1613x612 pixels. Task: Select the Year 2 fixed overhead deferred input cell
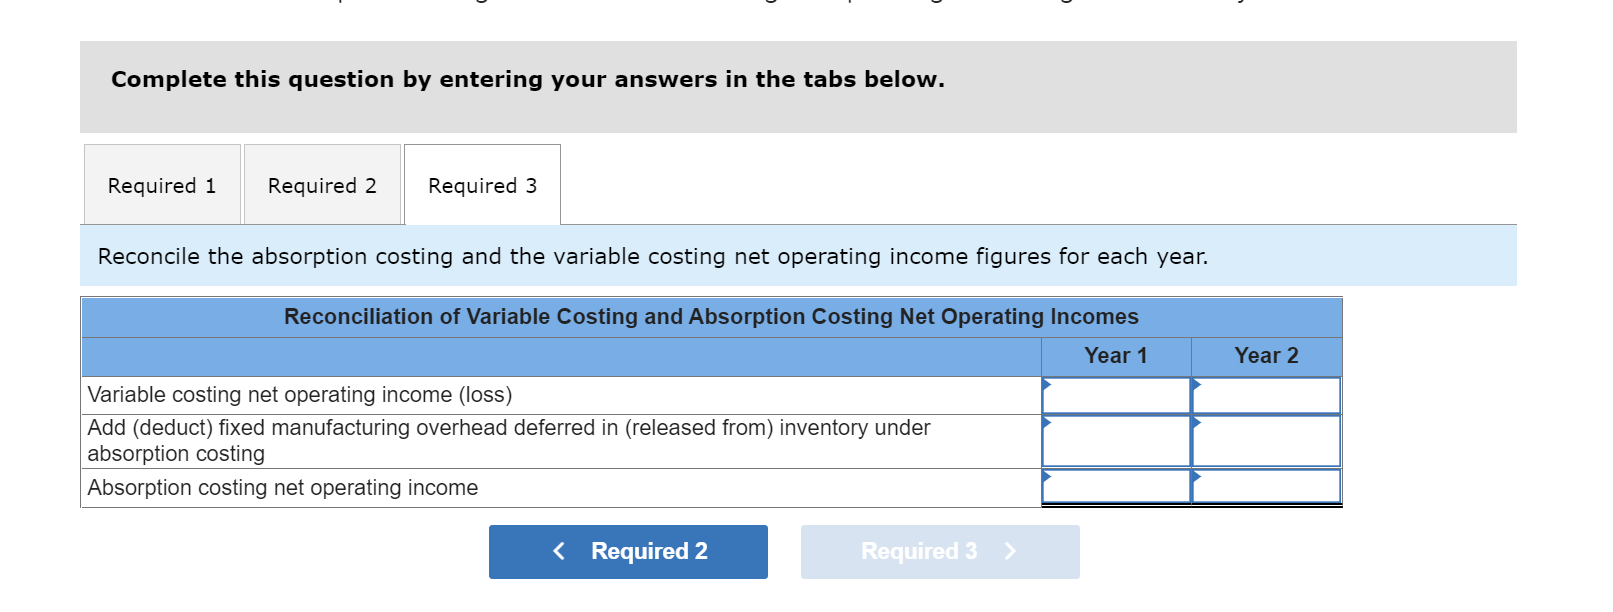tap(1265, 440)
